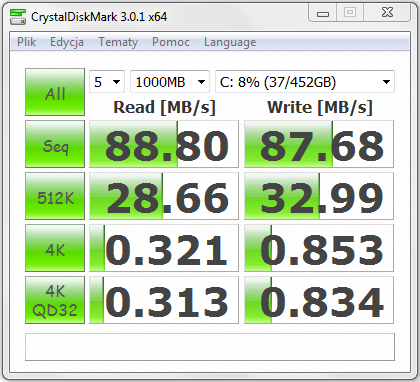The height and width of the screenshot is (382, 420).
Task: Click the Seq read result 88.80
Action: [x=164, y=144]
